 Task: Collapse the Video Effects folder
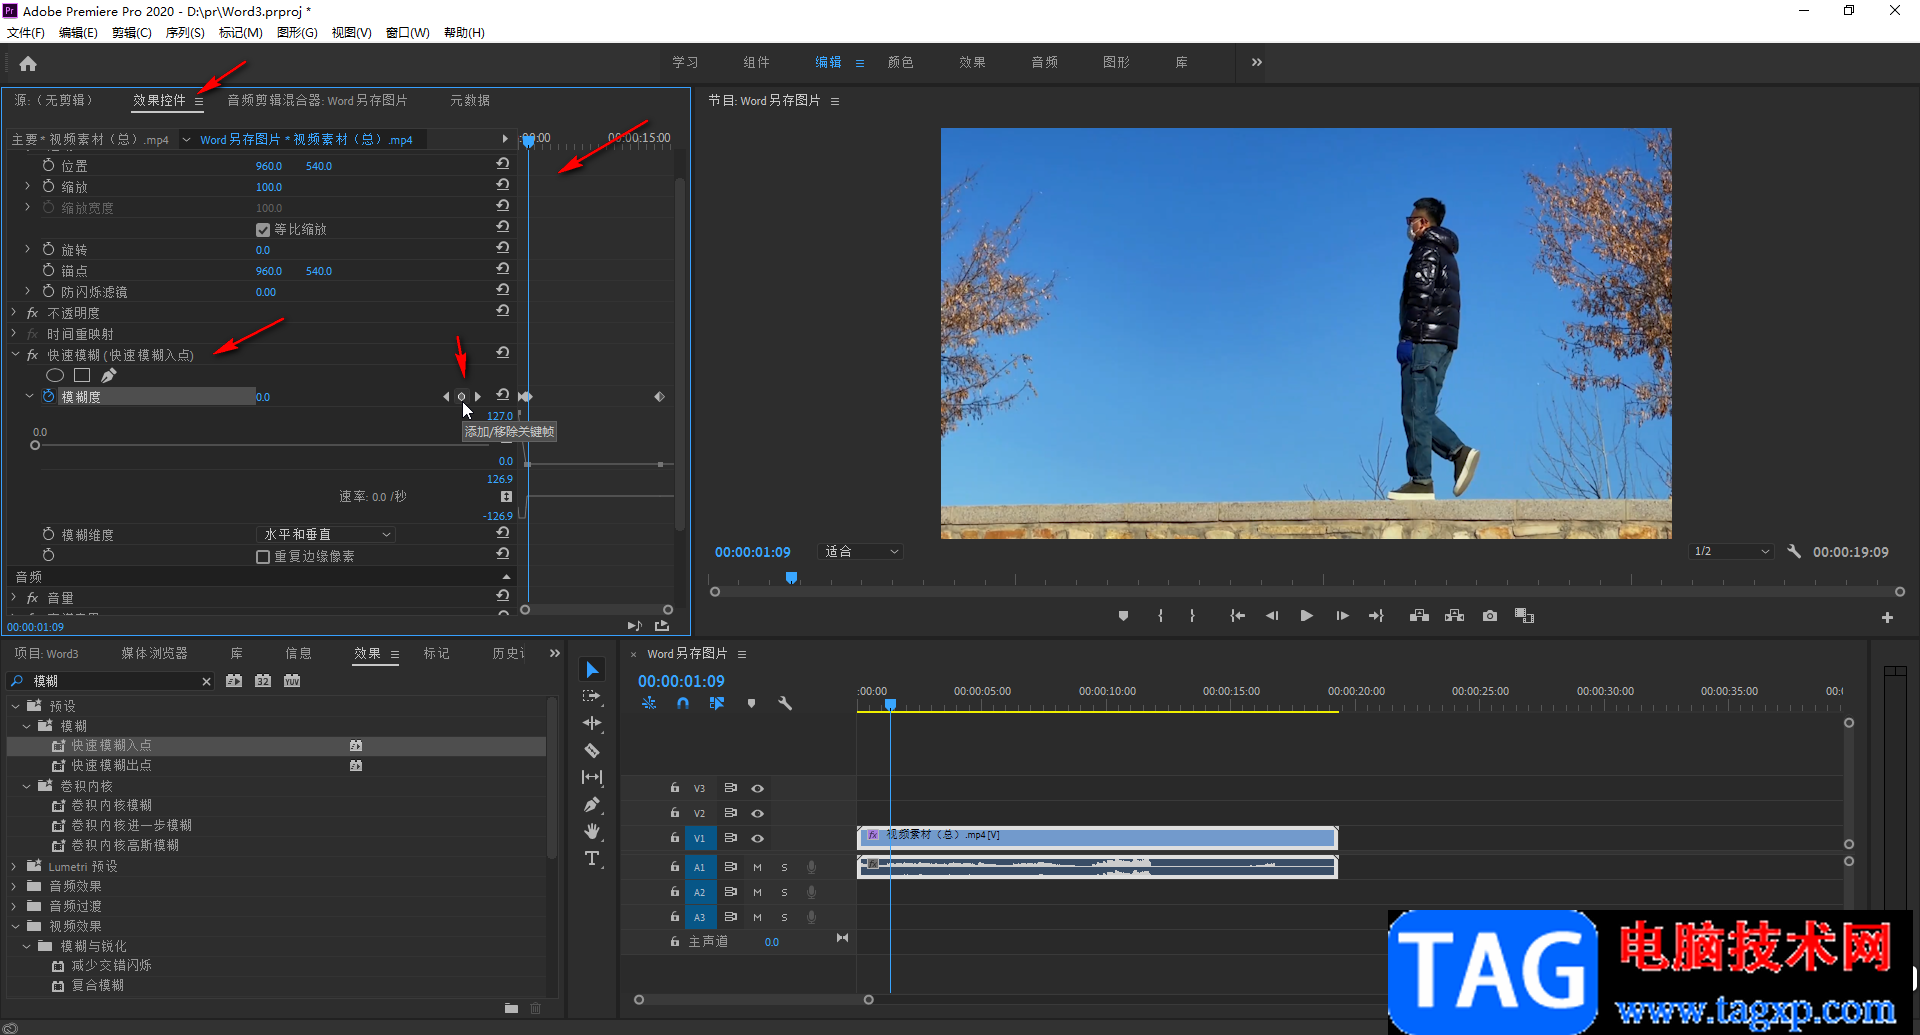click(14, 926)
